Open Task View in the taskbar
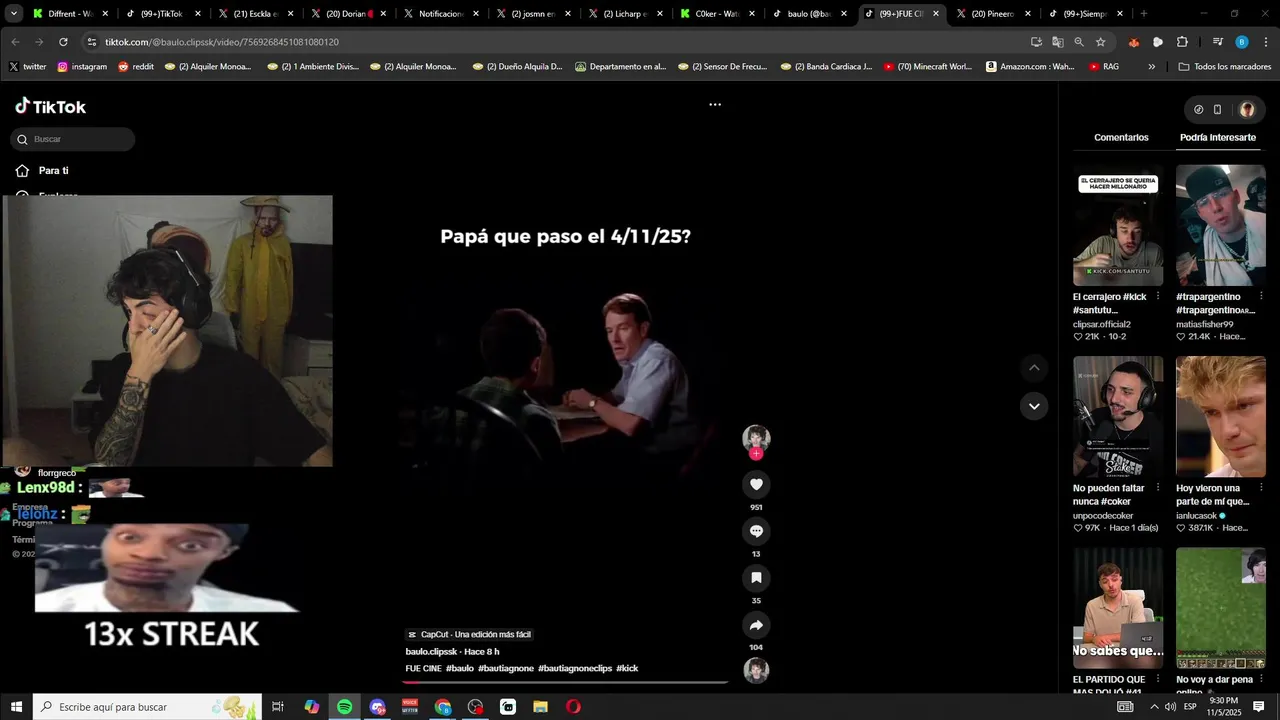 click(x=278, y=707)
